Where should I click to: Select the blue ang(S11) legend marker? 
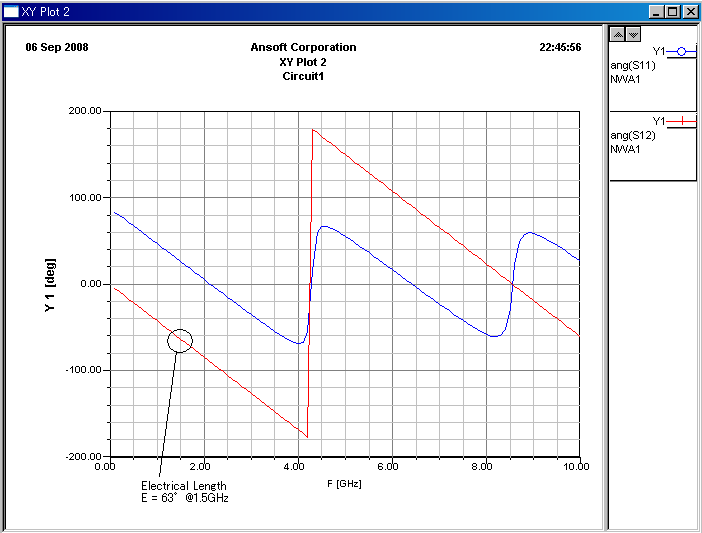click(681, 51)
